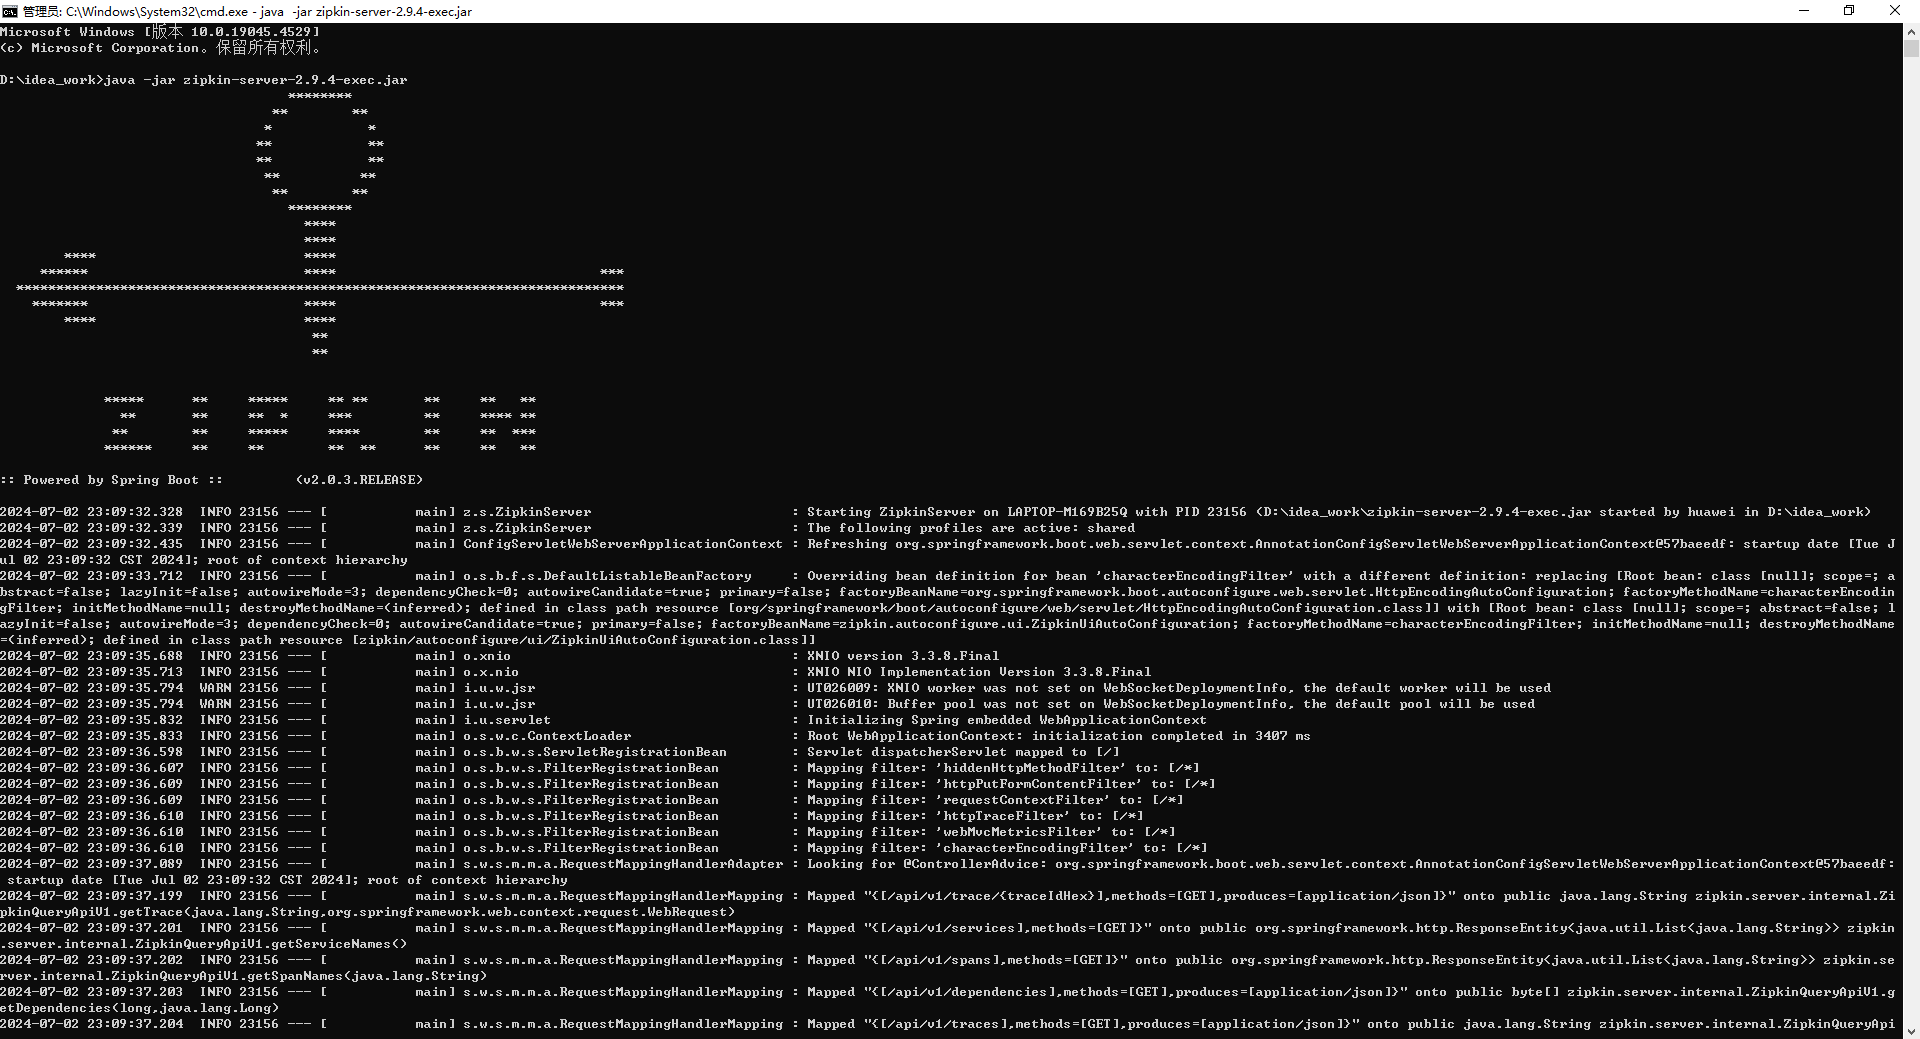
Task: Restore down the cmd window
Action: pos(1849,11)
